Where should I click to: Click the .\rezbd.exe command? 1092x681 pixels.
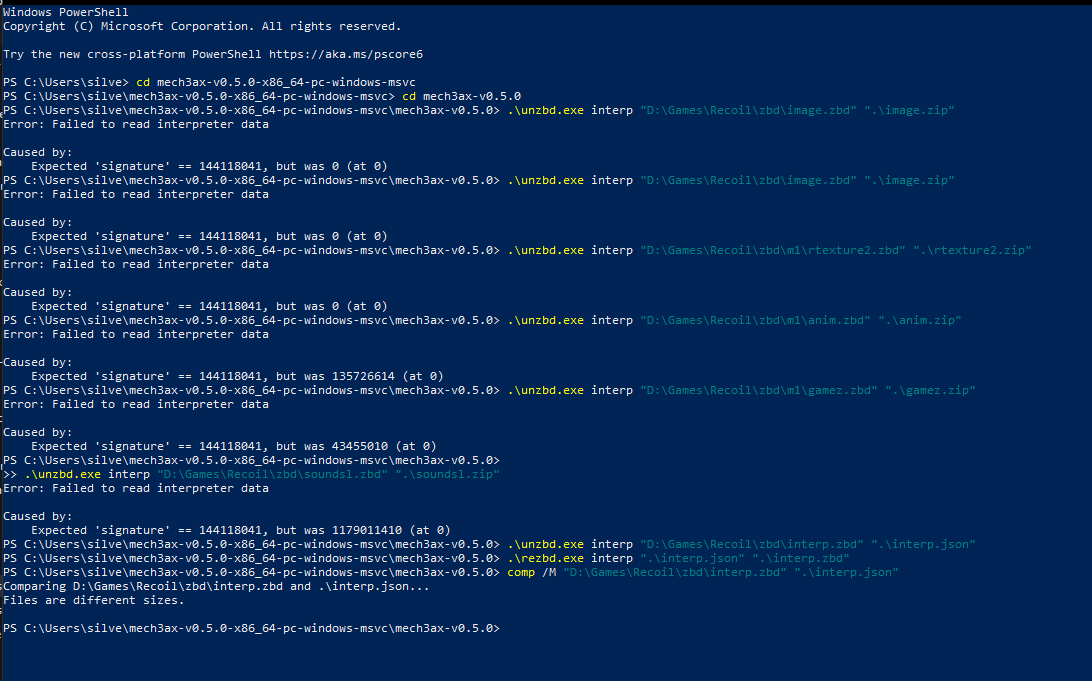(x=545, y=558)
